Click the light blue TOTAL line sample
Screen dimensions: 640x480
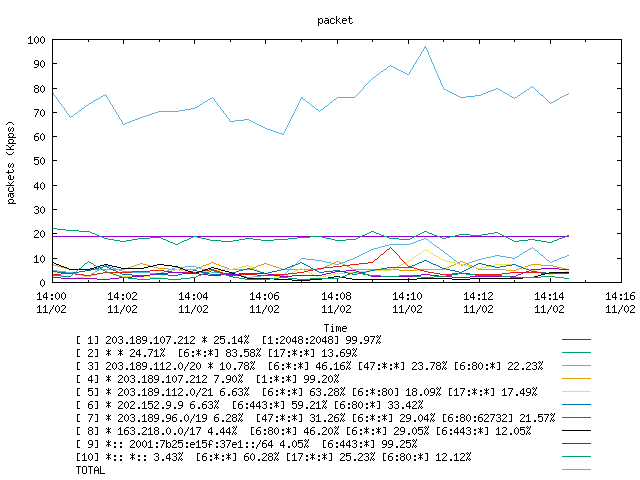pos(576,470)
